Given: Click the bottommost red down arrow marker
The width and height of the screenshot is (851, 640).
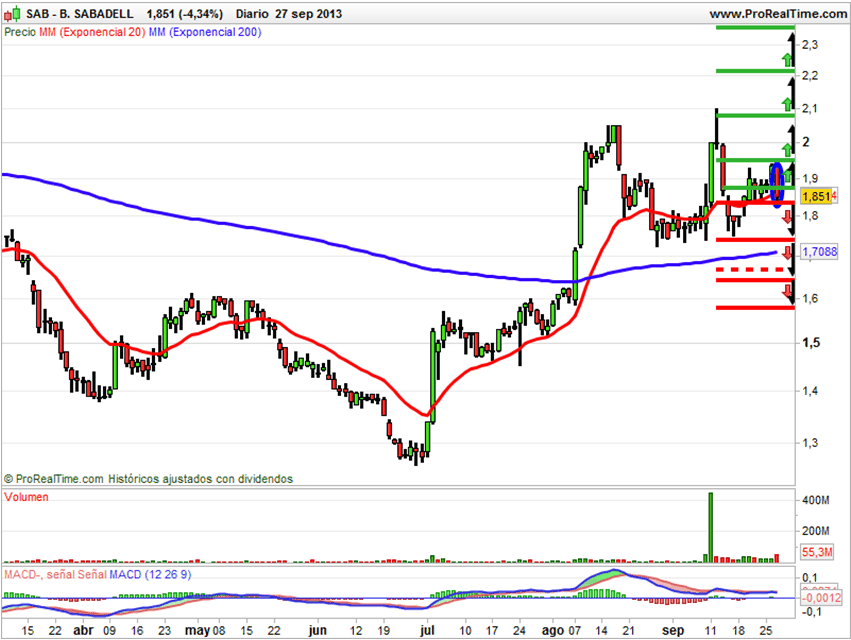Looking at the screenshot, I should [787, 289].
